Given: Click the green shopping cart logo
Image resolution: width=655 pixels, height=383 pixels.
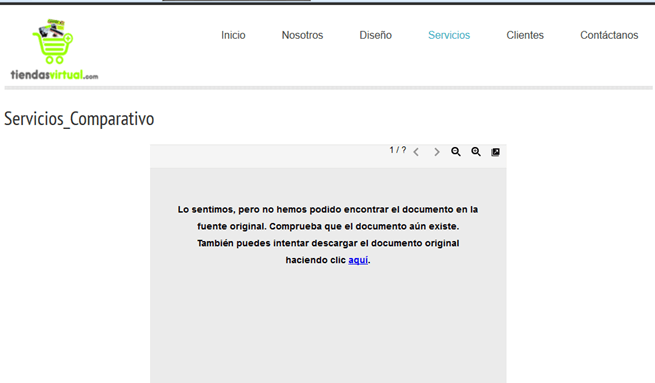Looking at the screenshot, I should pyautogui.click(x=53, y=41).
